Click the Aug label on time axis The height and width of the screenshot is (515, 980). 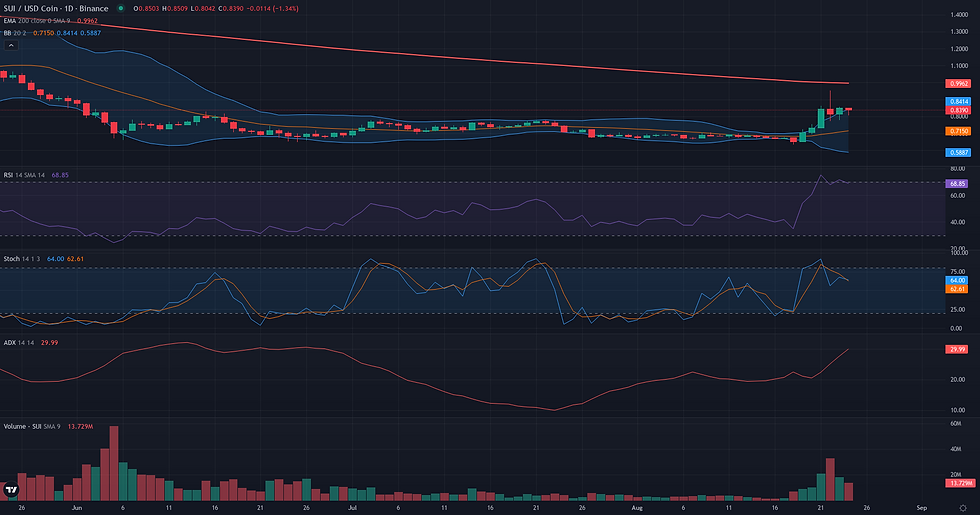637,508
